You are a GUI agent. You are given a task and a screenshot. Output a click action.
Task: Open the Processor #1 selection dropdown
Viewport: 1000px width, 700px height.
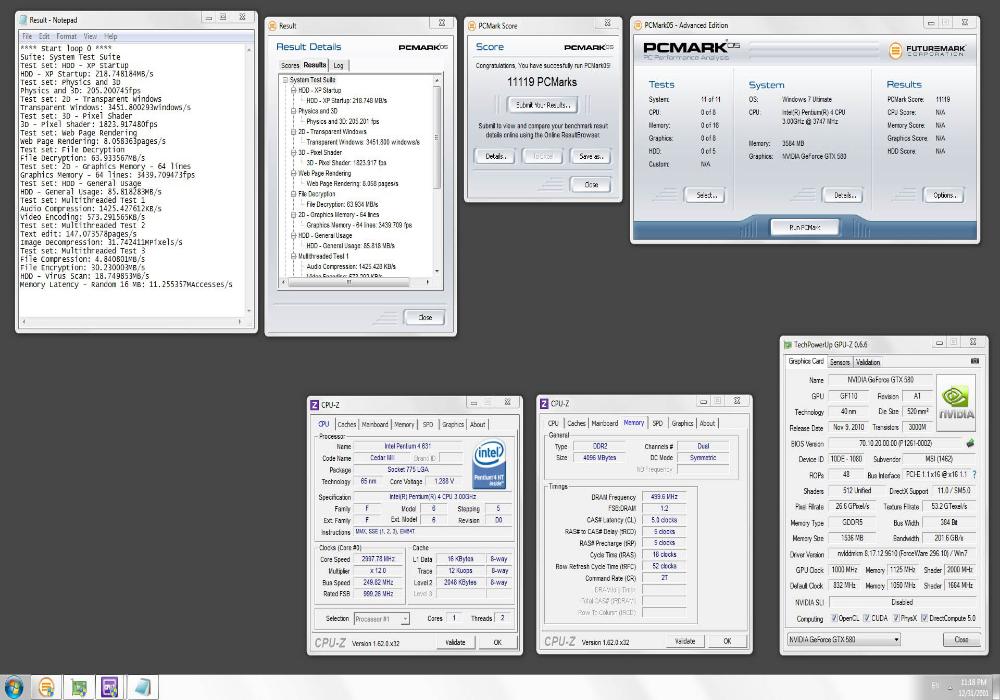(381, 618)
